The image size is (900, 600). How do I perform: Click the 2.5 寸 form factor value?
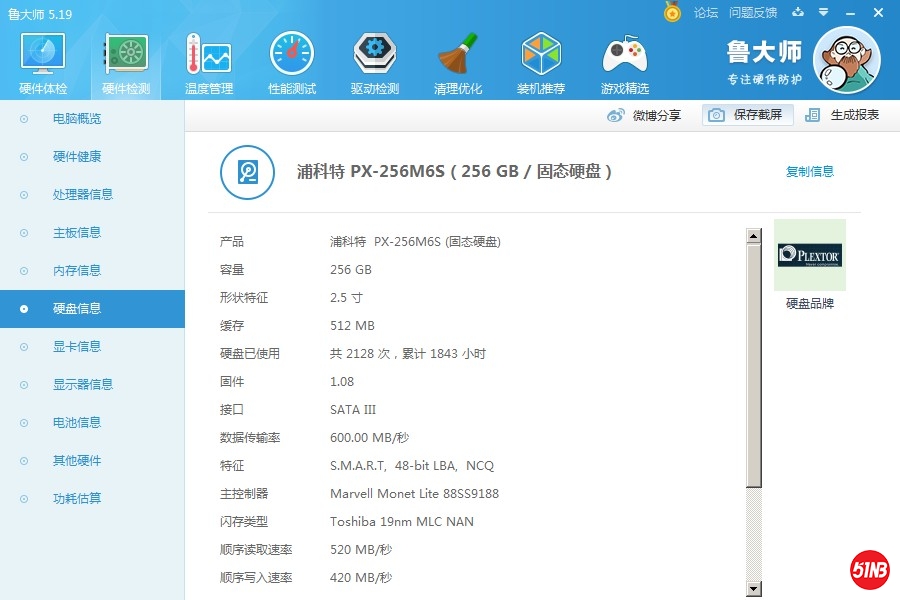click(x=346, y=298)
